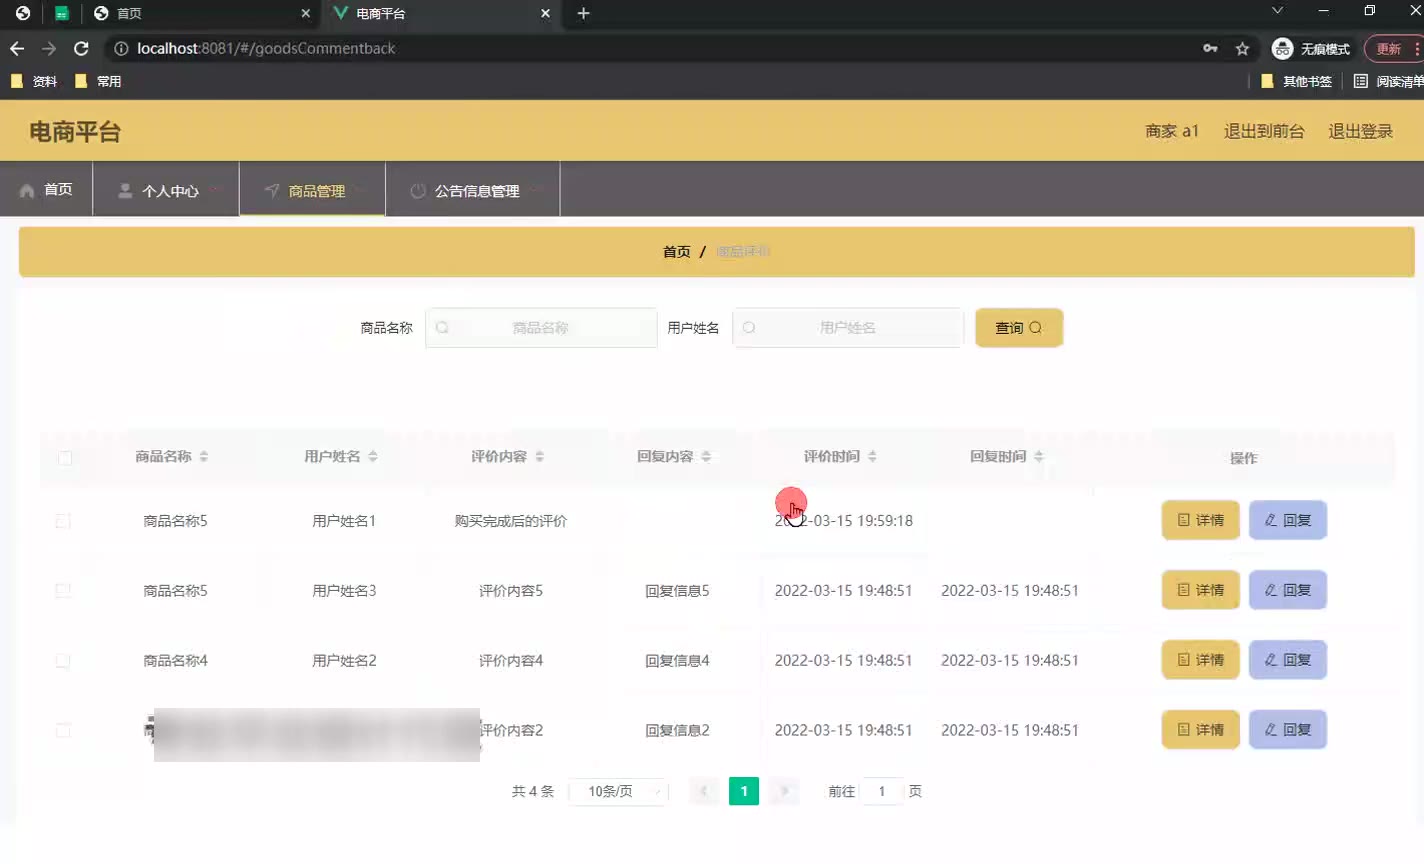Click 退出登录 to log out
Viewport: 1424px width, 864px height.
[x=1360, y=131]
